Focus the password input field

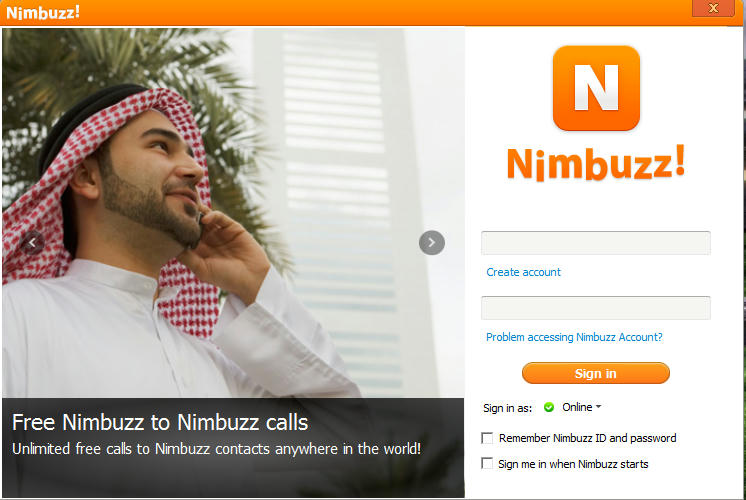[596, 308]
